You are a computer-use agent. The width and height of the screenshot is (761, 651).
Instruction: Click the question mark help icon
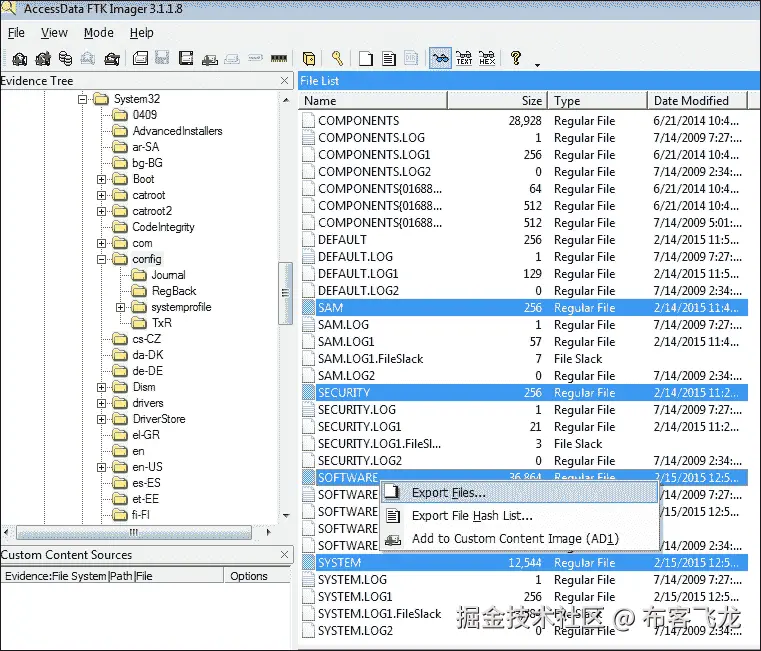(x=515, y=58)
